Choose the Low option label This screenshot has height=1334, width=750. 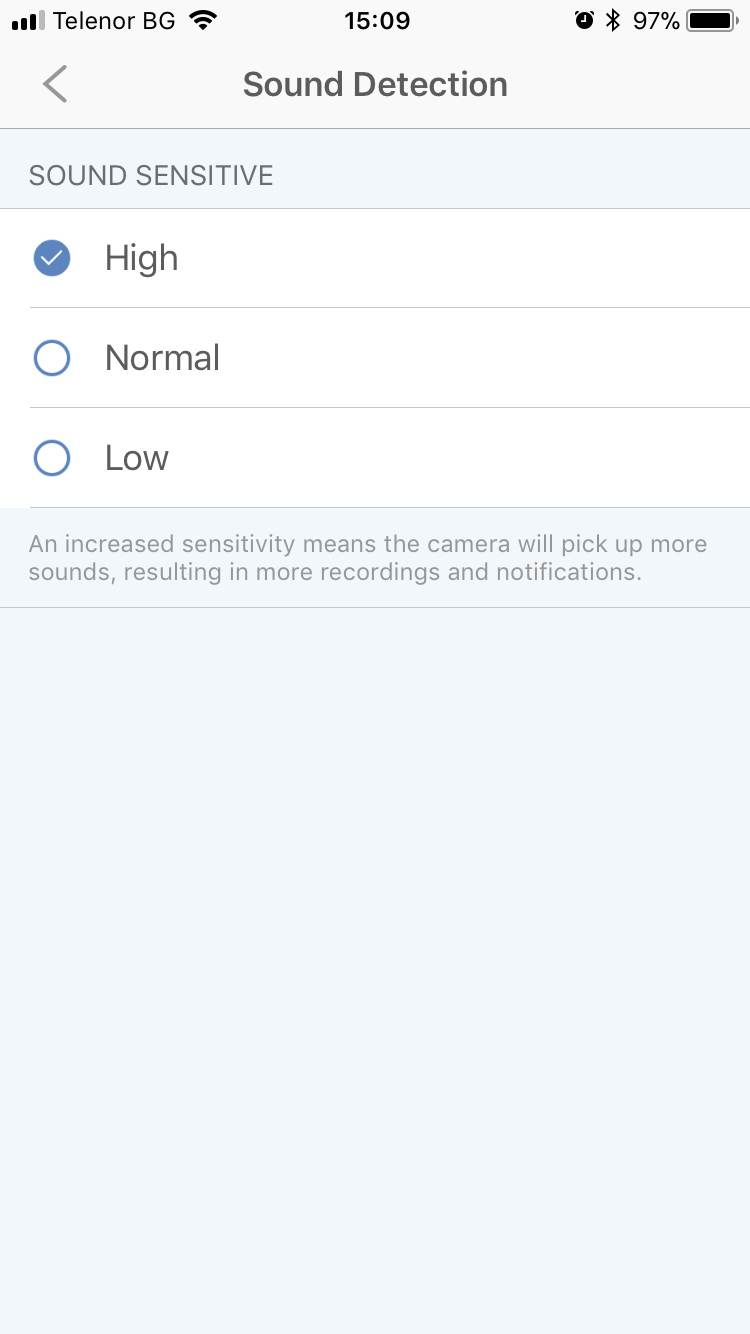click(x=137, y=458)
